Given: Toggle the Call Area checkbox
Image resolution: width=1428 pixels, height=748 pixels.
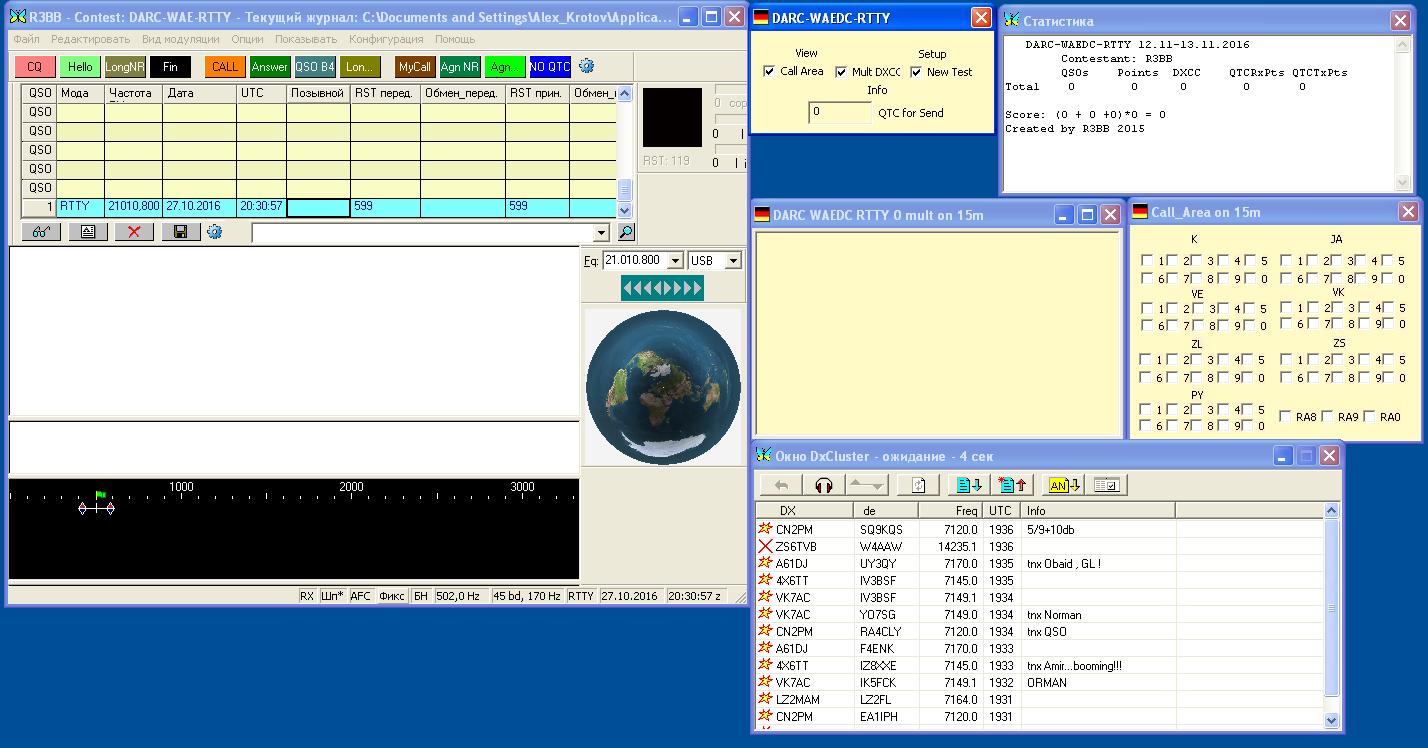Looking at the screenshot, I should (769, 72).
